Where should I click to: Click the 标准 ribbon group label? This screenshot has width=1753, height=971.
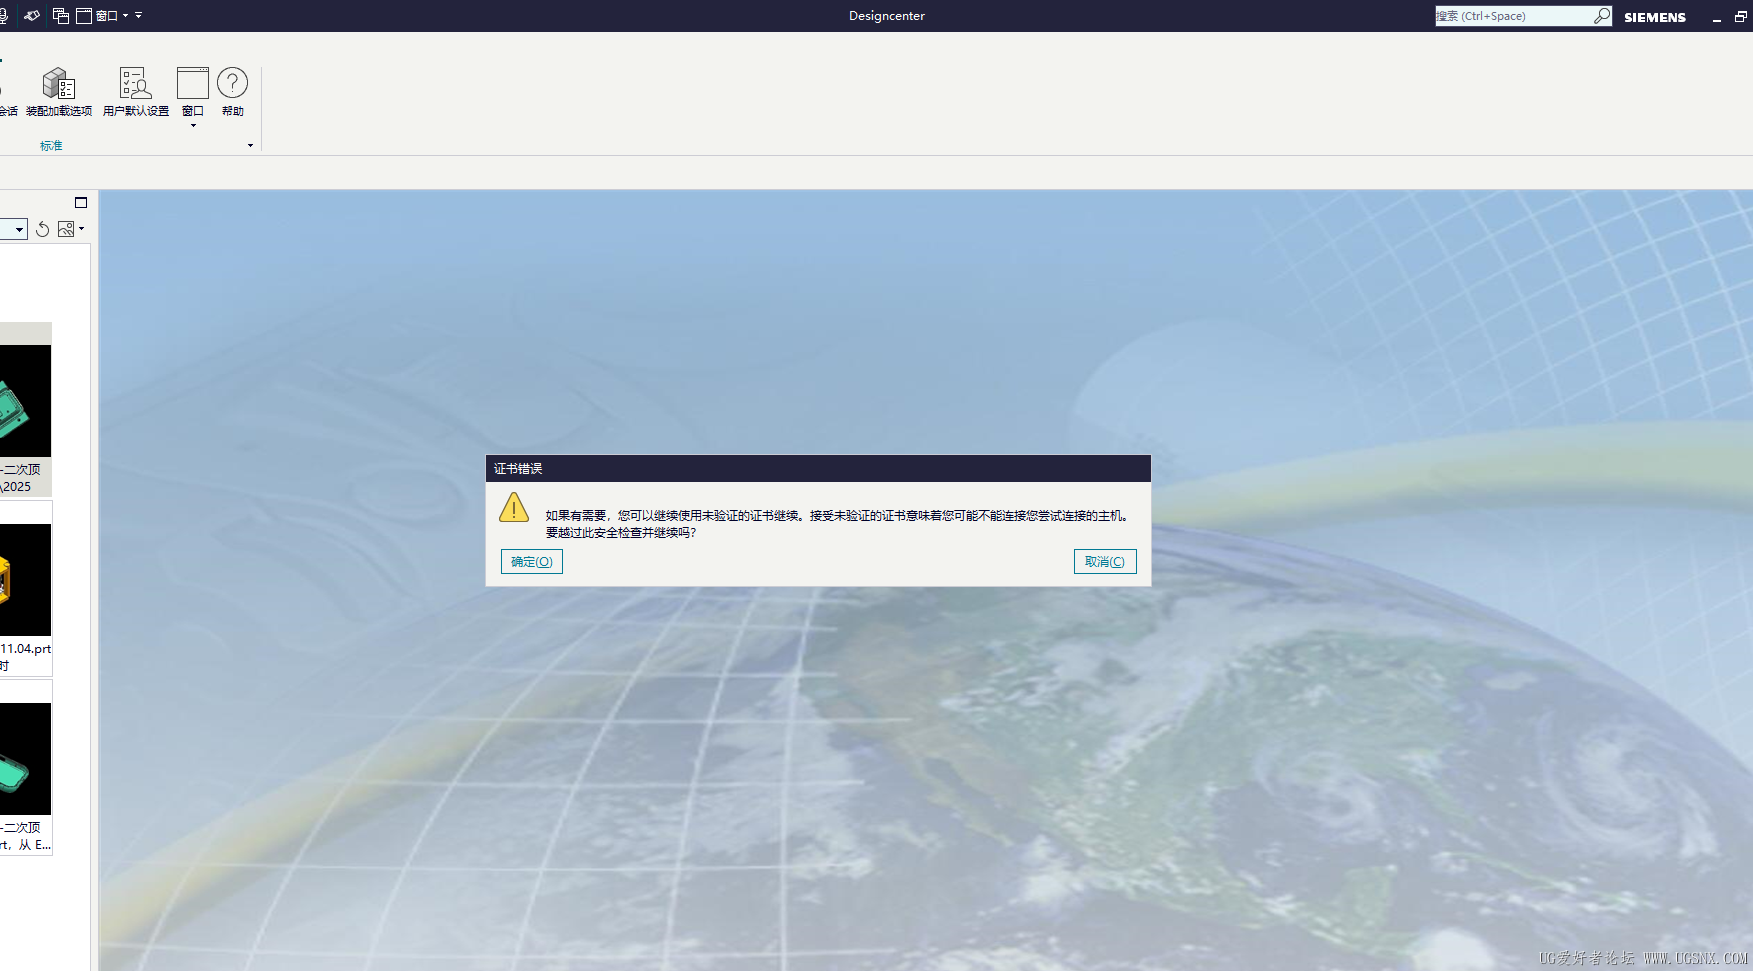point(51,146)
